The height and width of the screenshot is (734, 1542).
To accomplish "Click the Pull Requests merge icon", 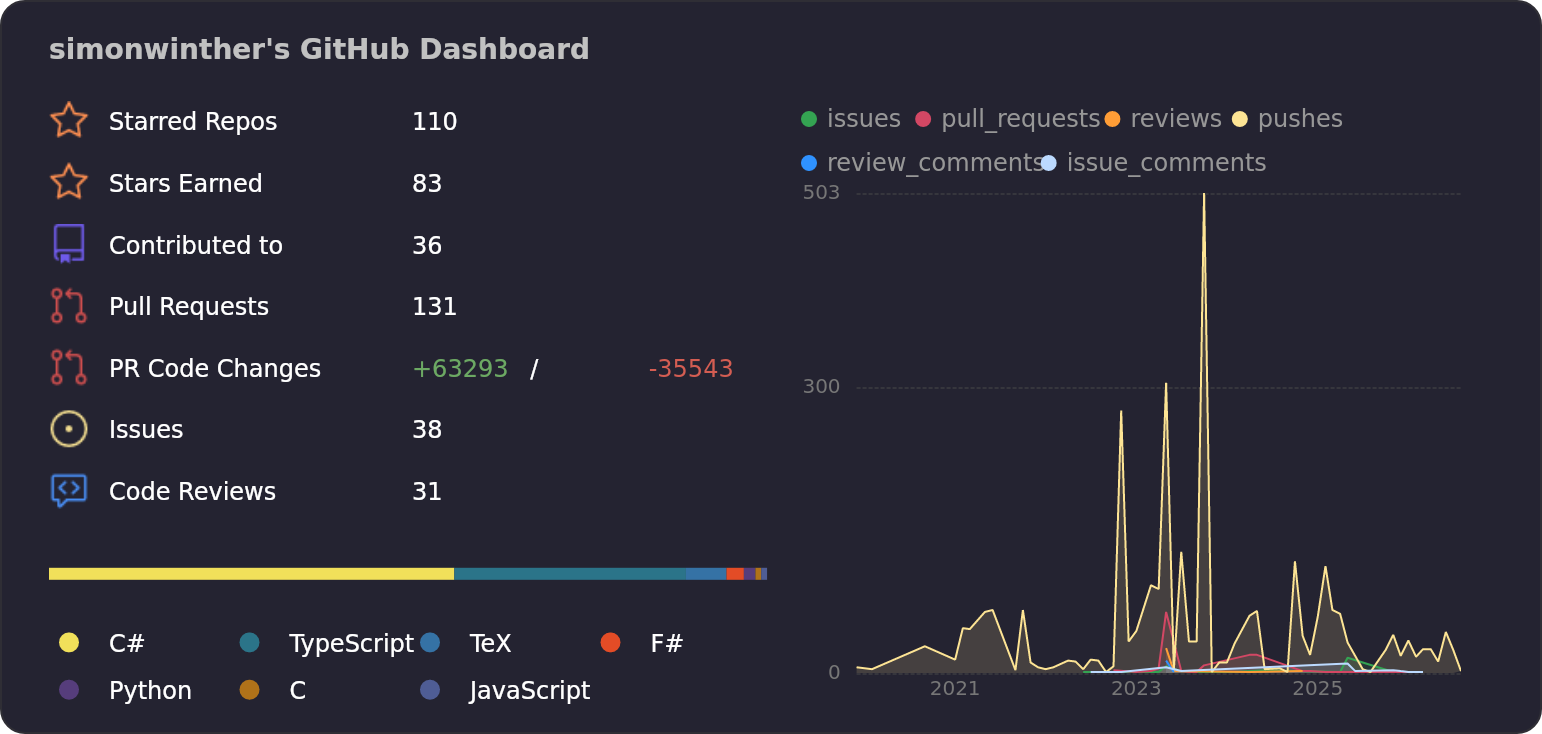I will [x=69, y=306].
